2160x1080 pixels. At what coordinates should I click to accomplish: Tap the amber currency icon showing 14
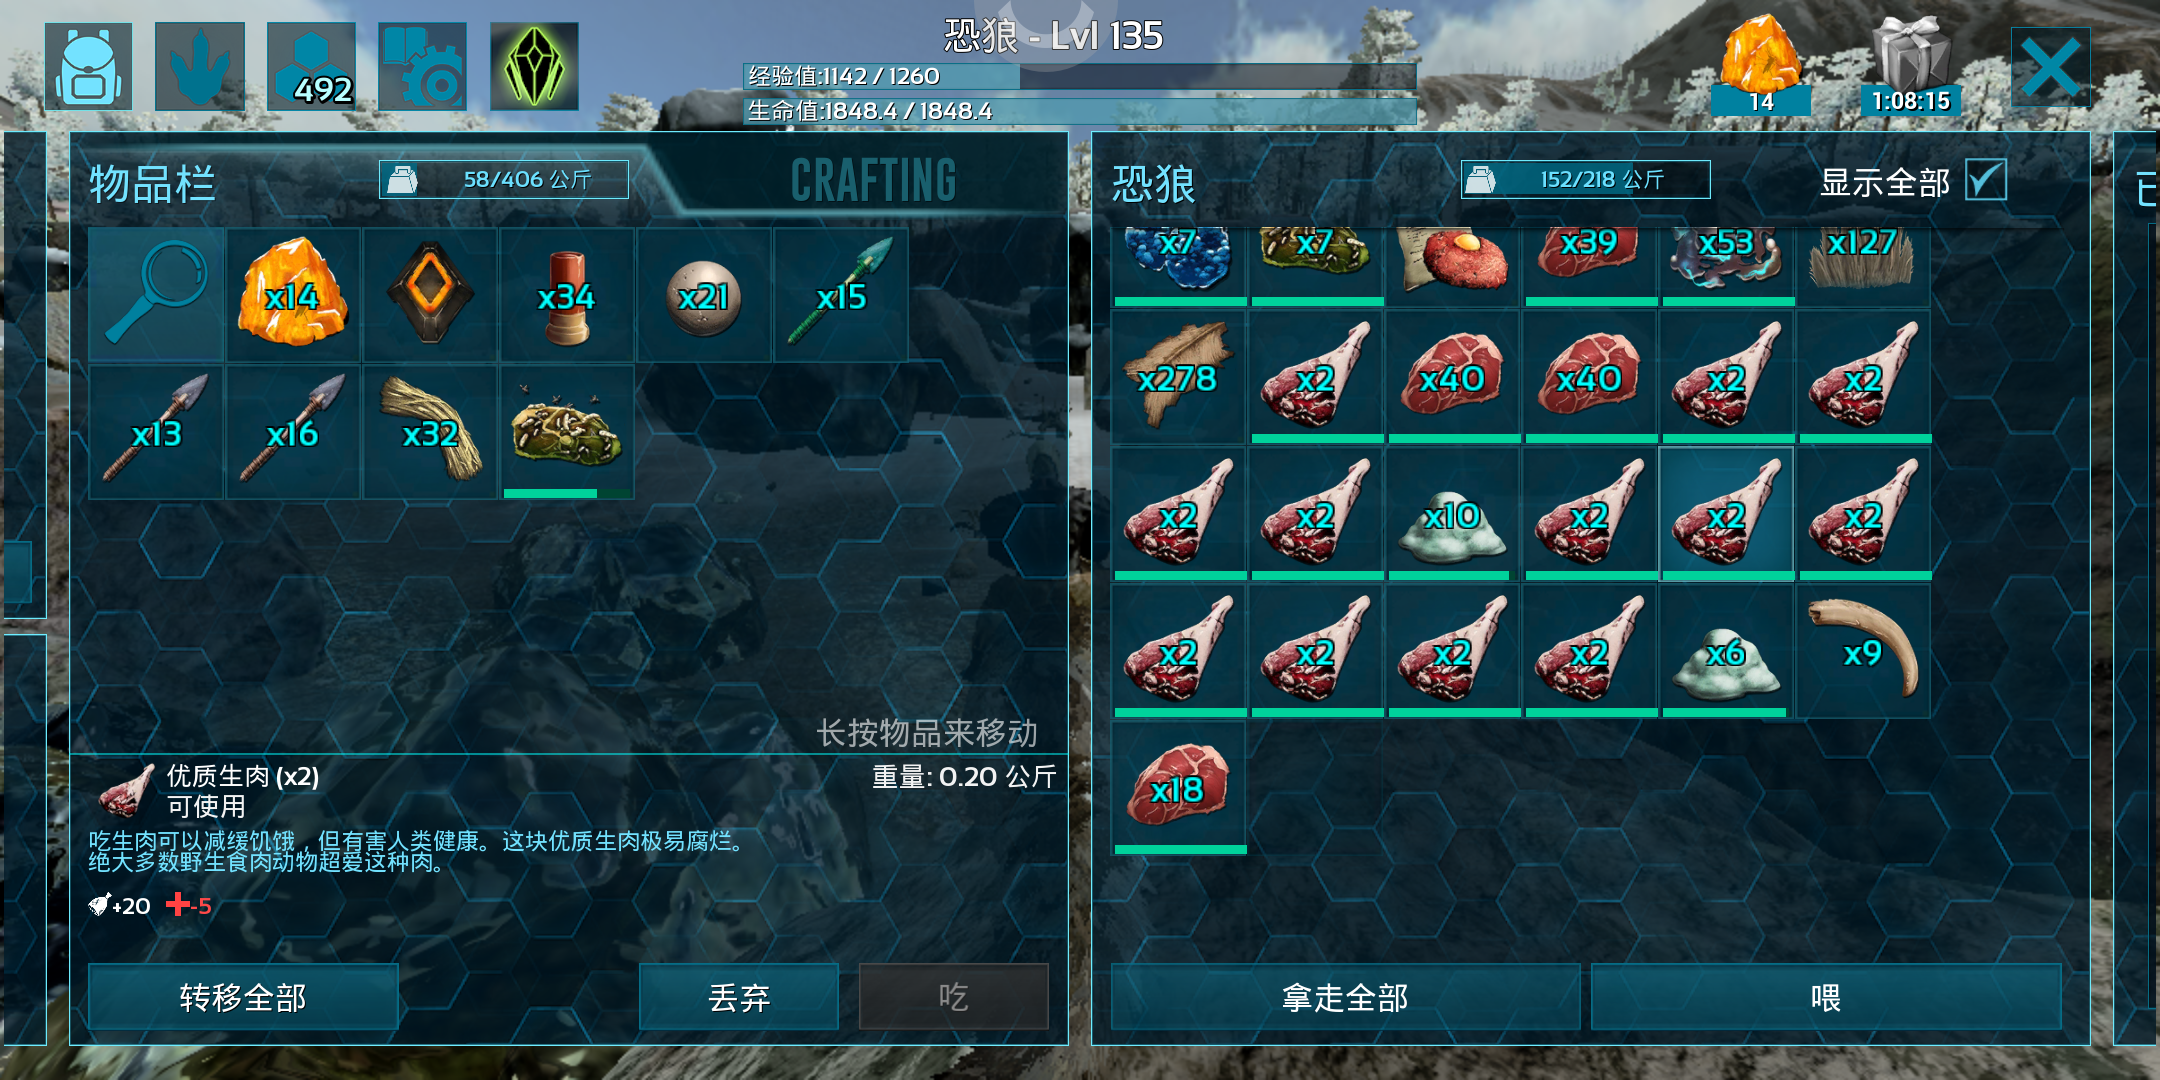[x=1761, y=65]
